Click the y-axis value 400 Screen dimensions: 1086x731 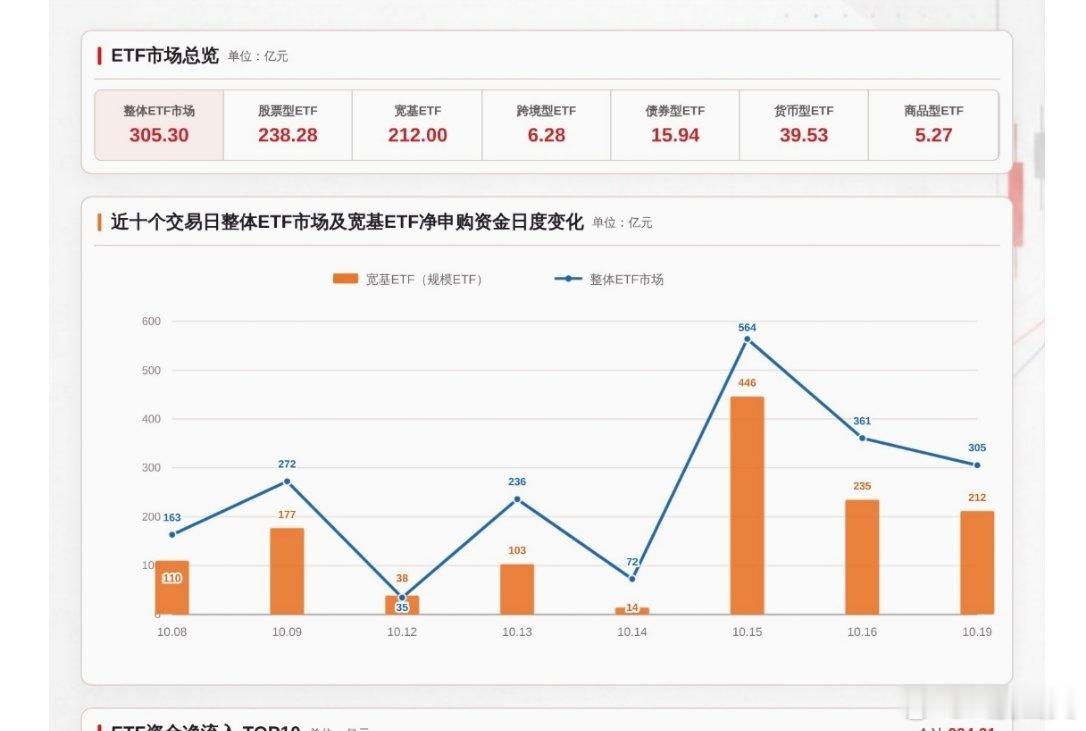[151, 419]
